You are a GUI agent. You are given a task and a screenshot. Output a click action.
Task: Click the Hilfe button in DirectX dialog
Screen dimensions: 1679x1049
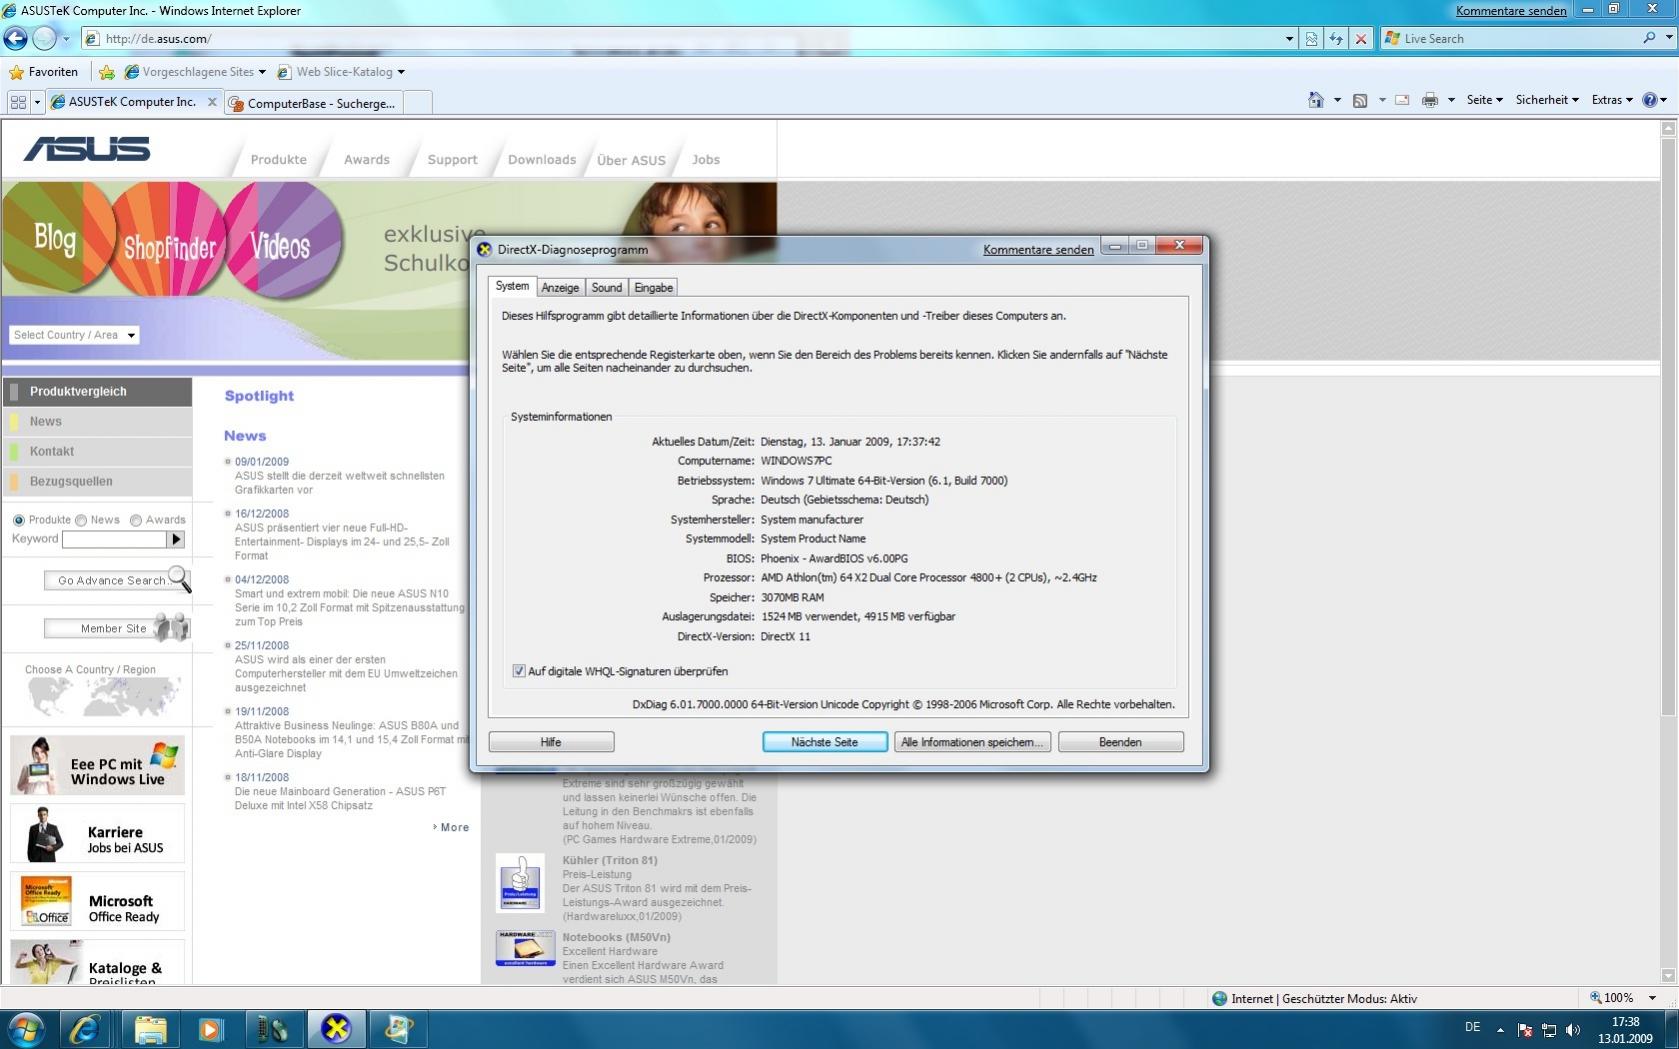tap(551, 742)
